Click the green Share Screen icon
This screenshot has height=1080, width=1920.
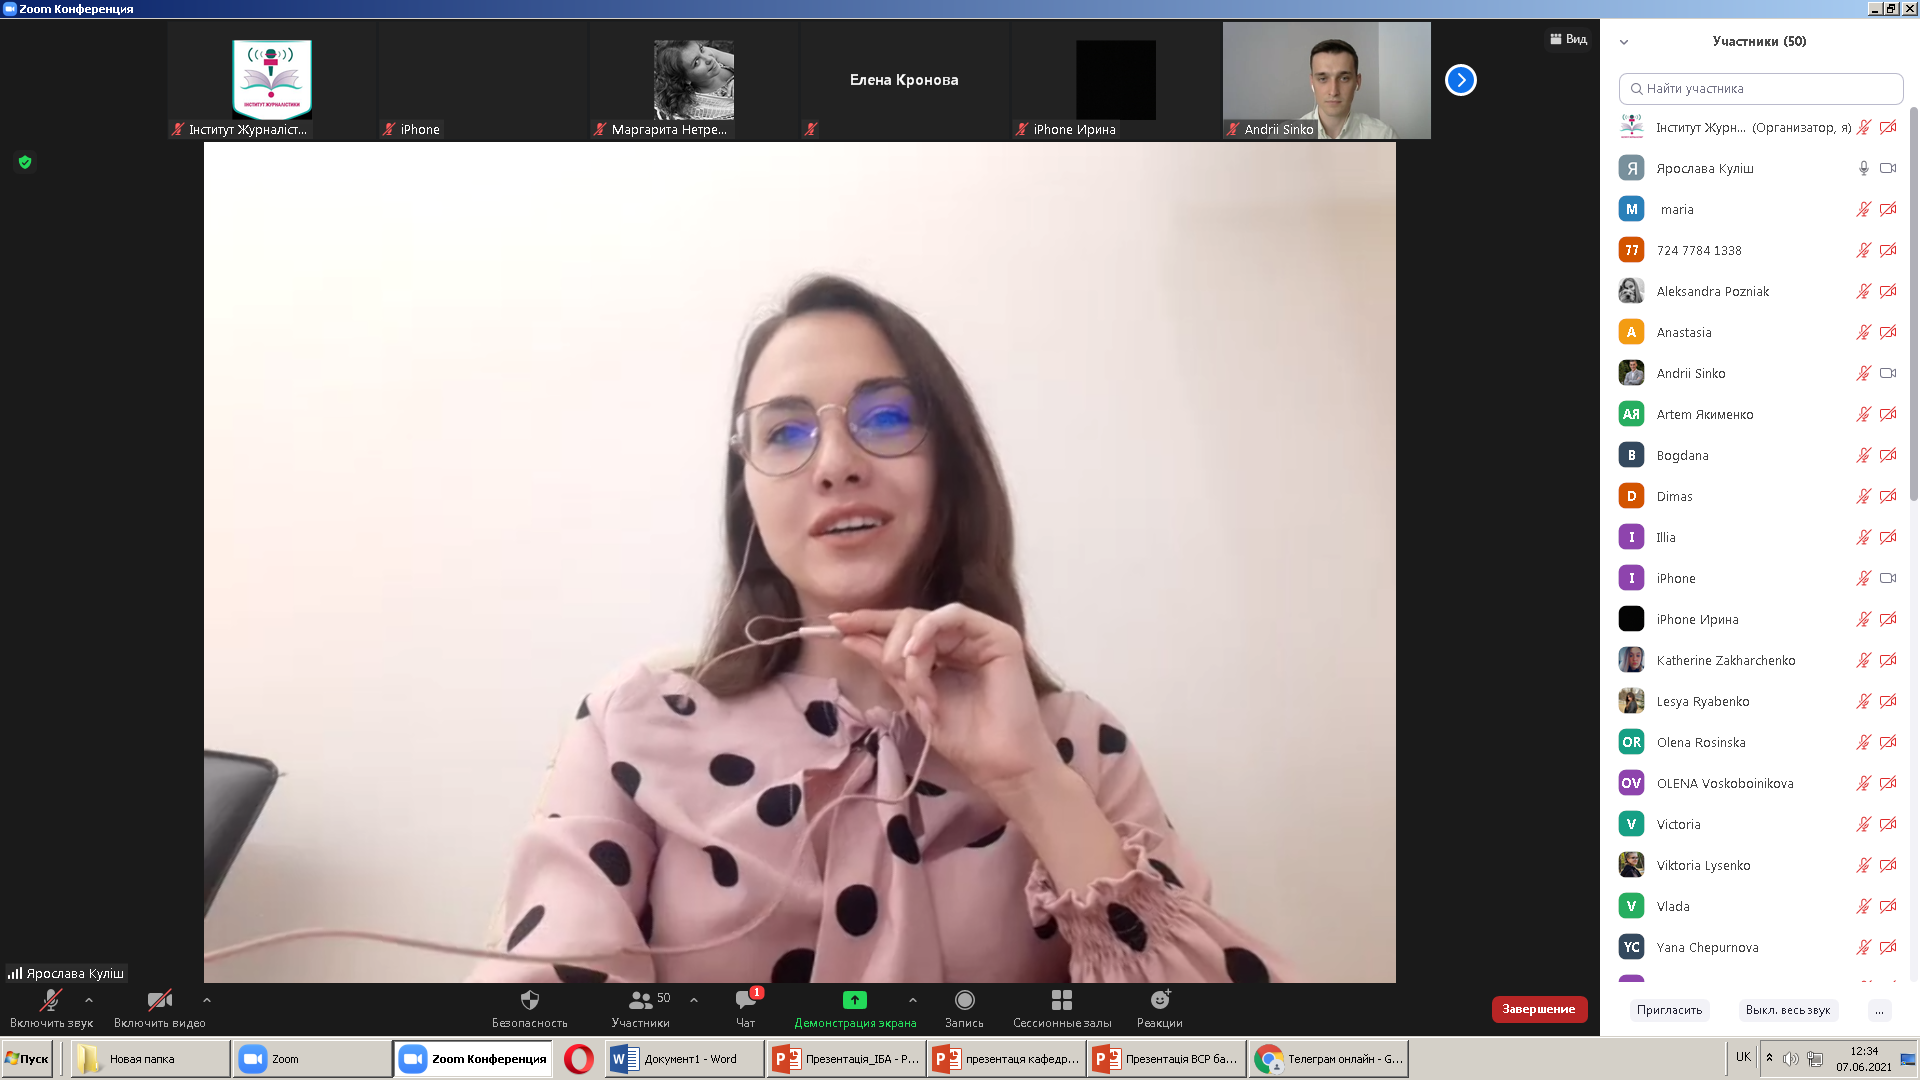point(854,1000)
